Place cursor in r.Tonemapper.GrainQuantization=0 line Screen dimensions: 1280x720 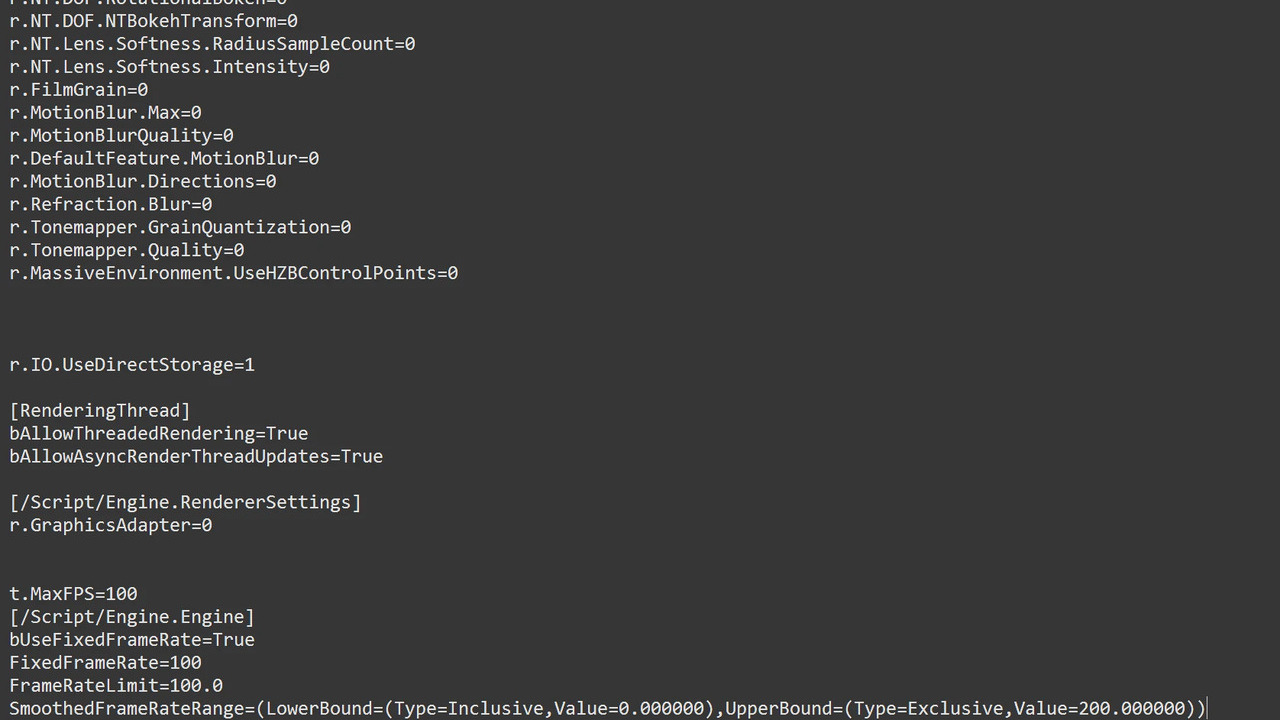point(180,228)
